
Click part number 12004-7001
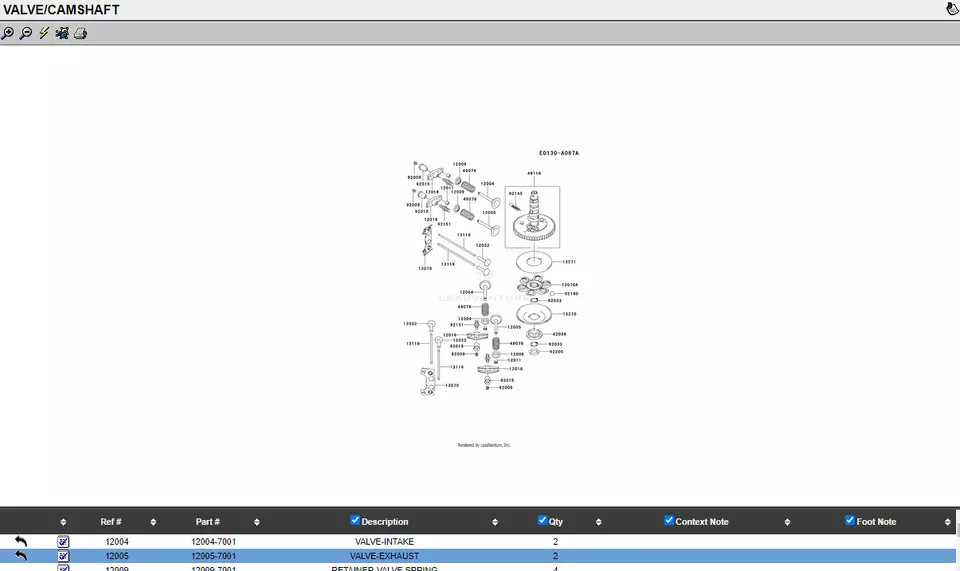tap(214, 542)
